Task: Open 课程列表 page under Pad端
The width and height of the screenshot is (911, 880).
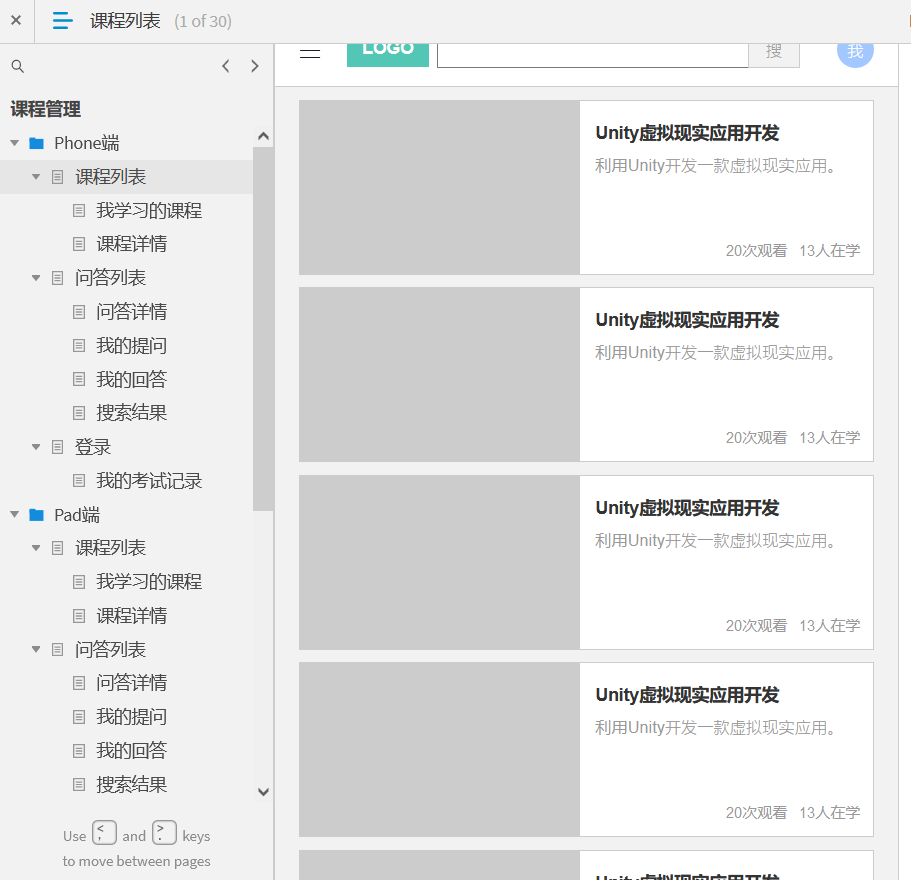Action: [x=110, y=548]
